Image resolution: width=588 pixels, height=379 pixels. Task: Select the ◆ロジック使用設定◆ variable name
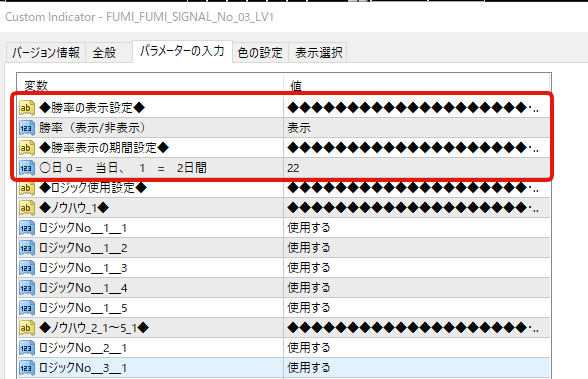pos(93,188)
